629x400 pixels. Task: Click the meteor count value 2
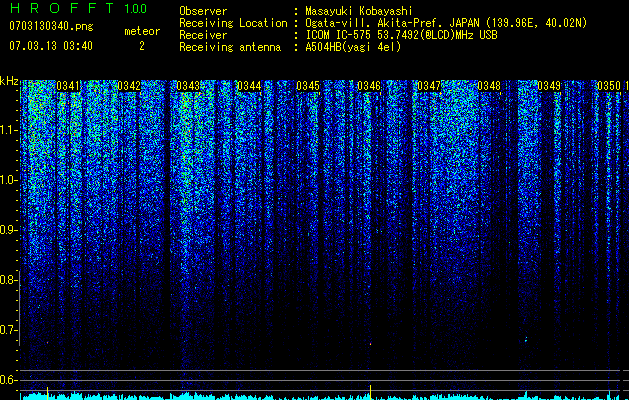[142, 46]
